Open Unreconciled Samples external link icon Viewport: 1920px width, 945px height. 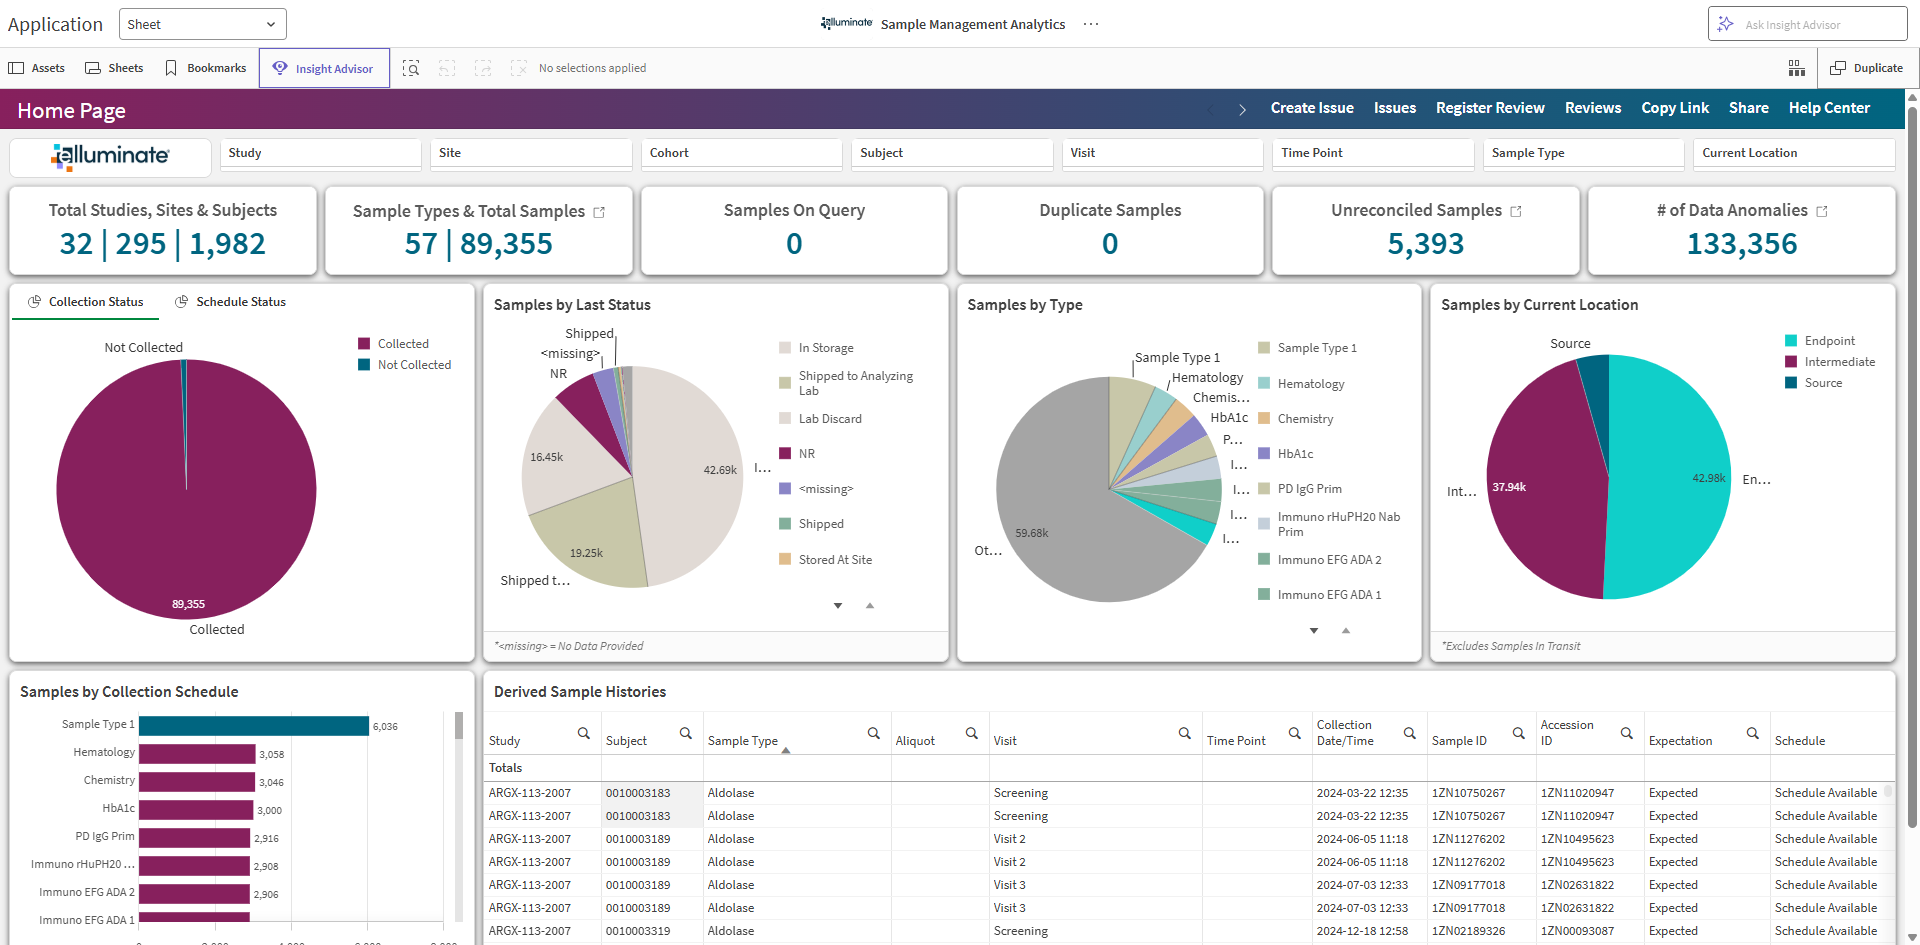pyautogui.click(x=1516, y=211)
